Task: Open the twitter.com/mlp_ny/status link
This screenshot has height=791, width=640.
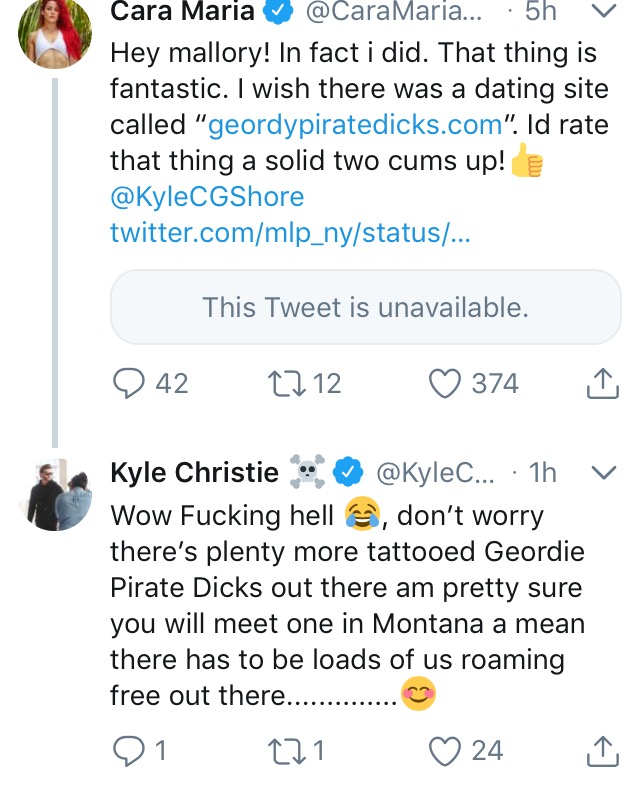Action: point(290,233)
